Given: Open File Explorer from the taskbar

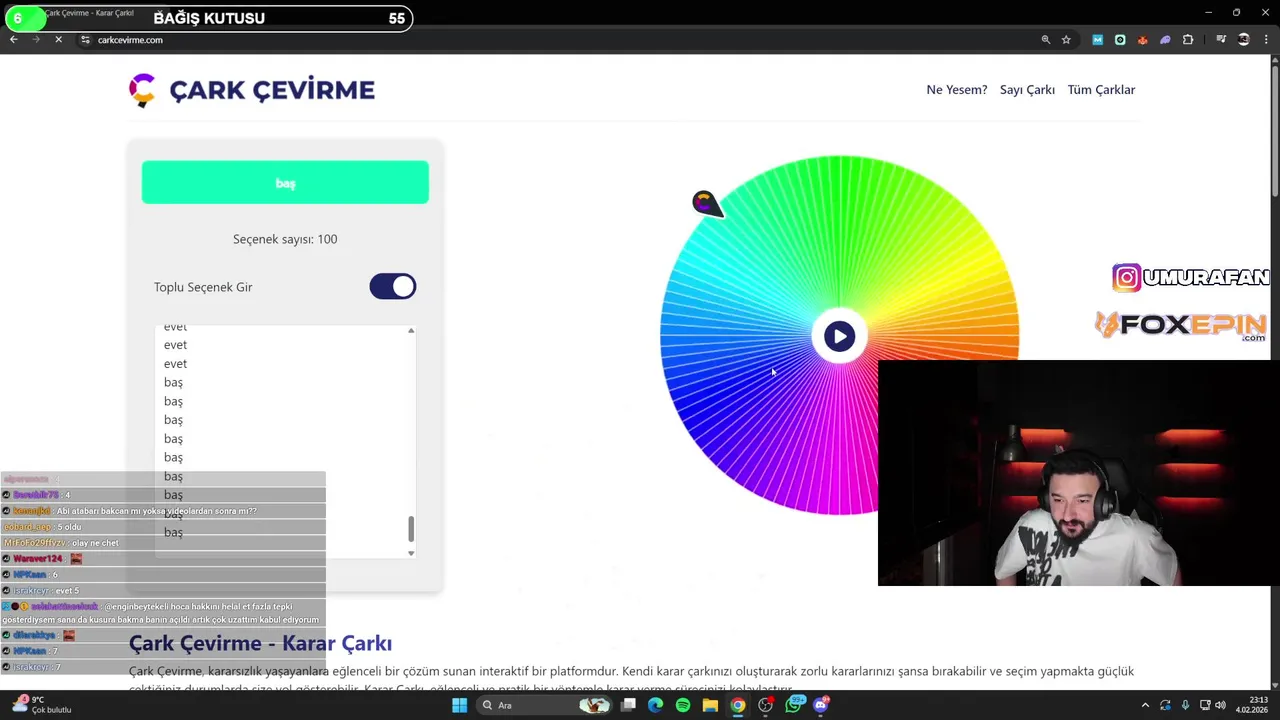Looking at the screenshot, I should (710, 705).
